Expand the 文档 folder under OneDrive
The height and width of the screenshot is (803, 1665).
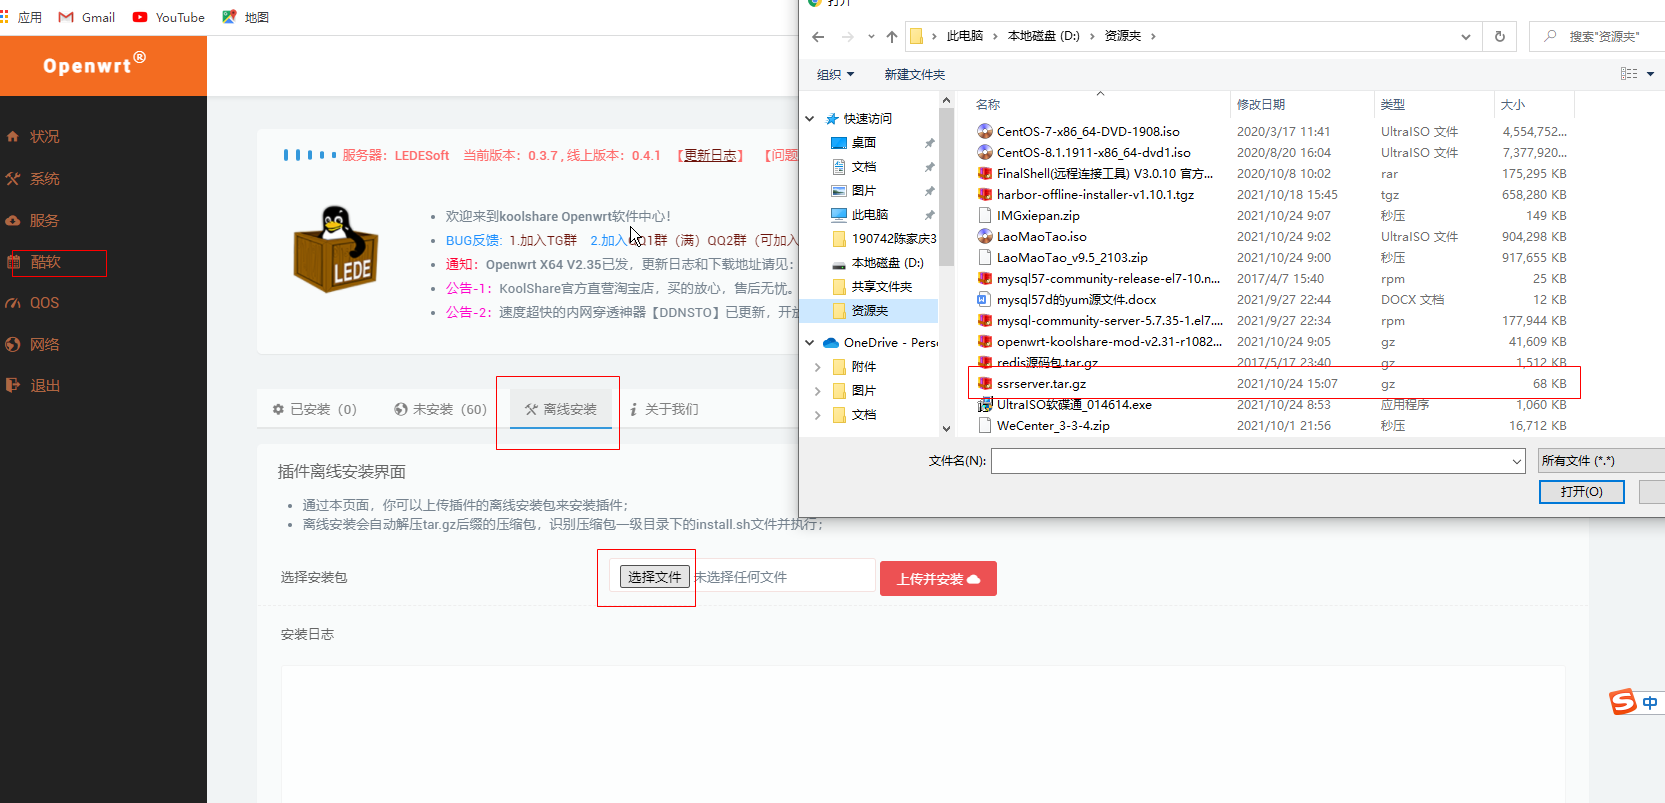click(x=818, y=415)
